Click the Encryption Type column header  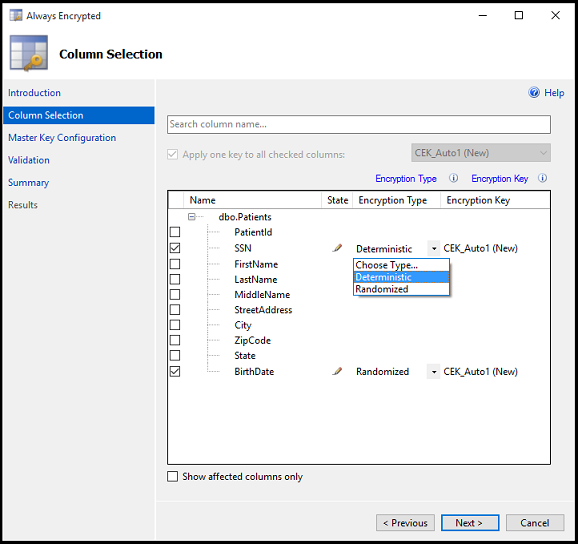click(397, 200)
